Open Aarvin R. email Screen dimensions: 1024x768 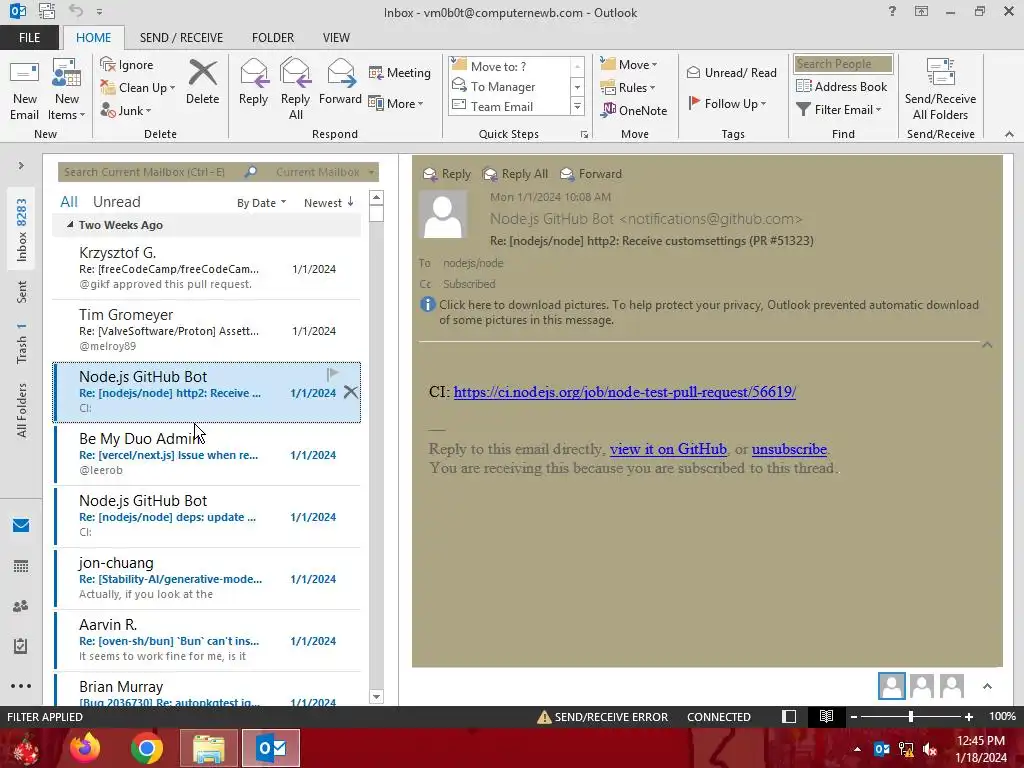tap(206, 640)
